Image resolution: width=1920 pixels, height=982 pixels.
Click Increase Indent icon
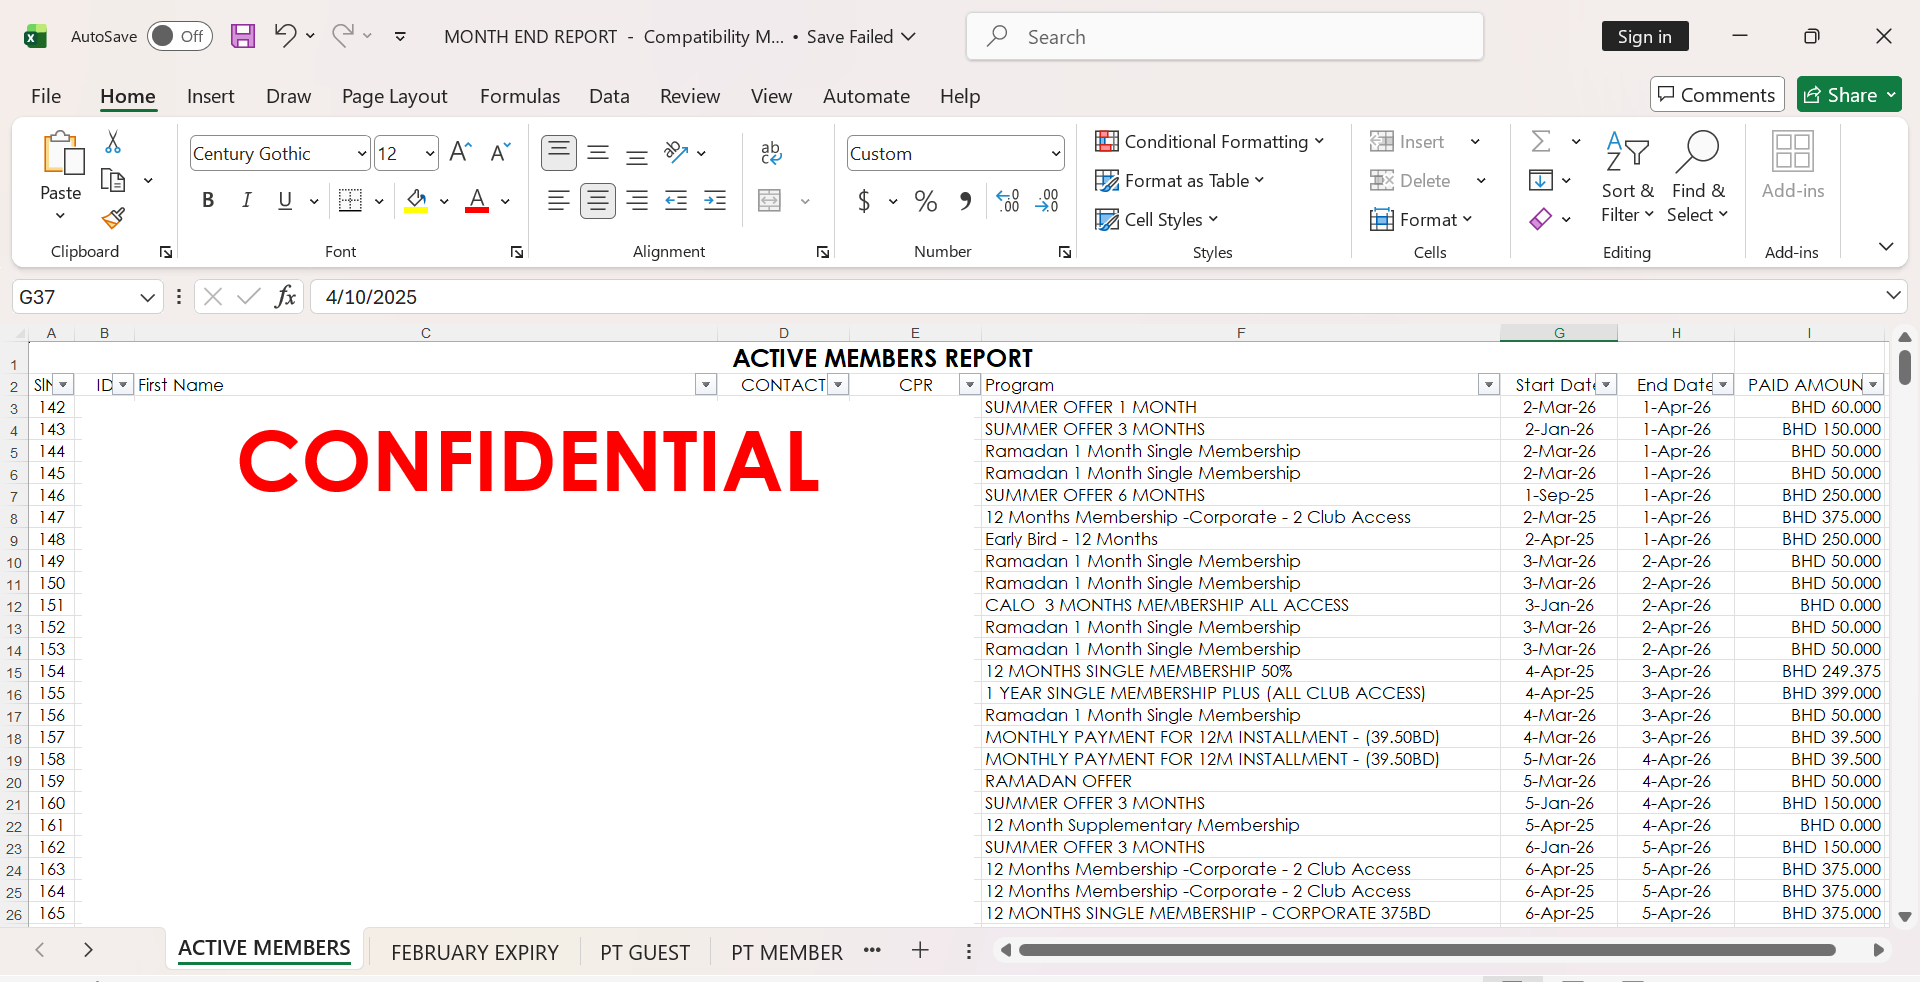[715, 201]
